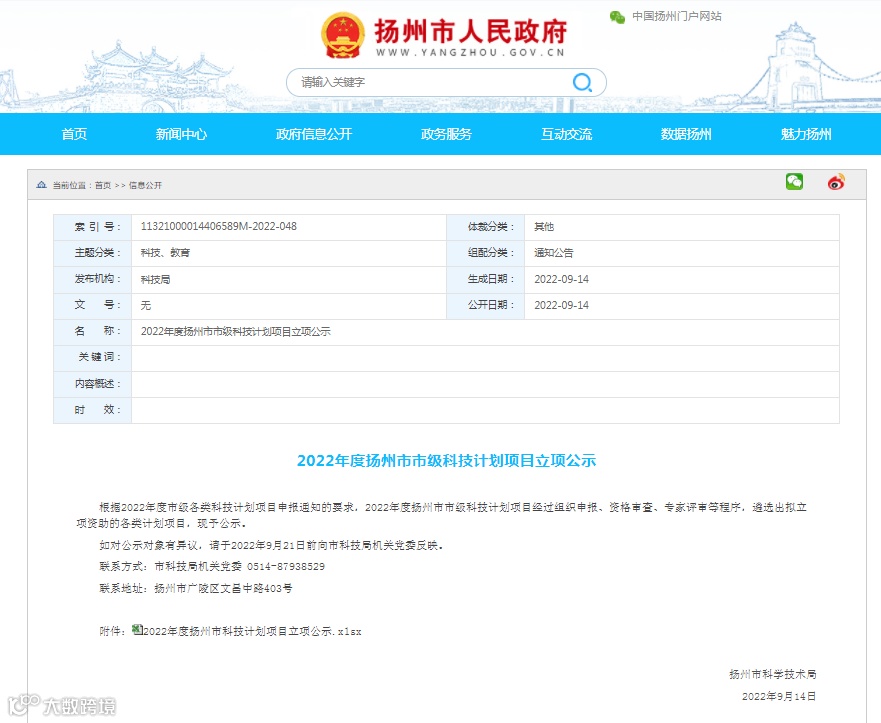Open the 数据扬州 navigation tab
Viewport: 881px width, 723px height.
685,134
